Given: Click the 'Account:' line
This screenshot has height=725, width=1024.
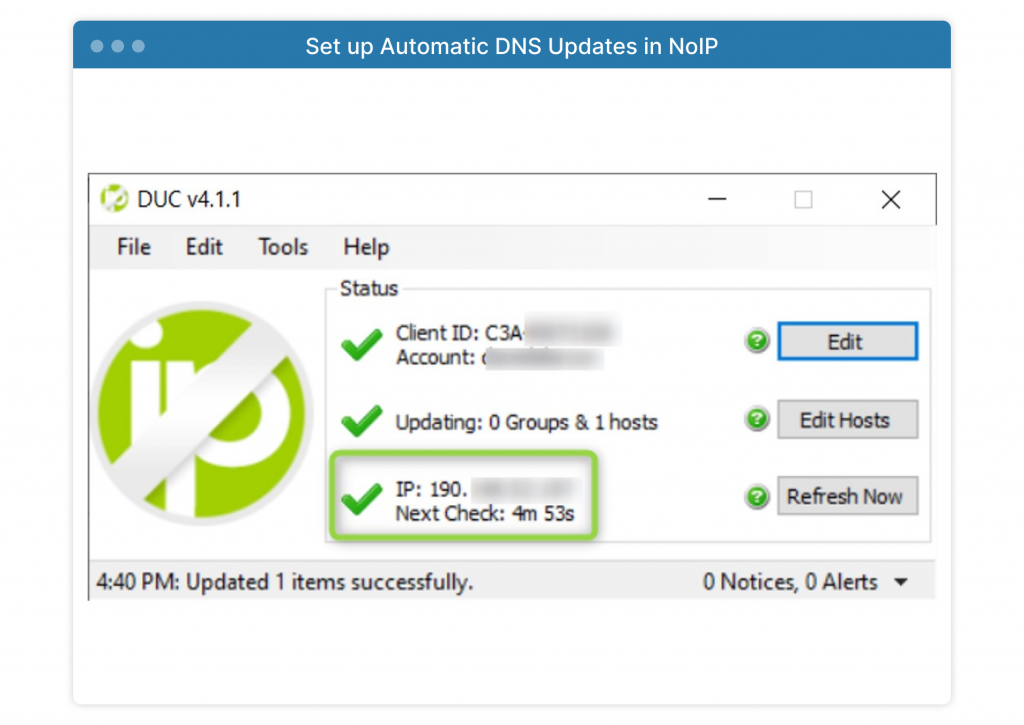Looking at the screenshot, I should [x=500, y=358].
